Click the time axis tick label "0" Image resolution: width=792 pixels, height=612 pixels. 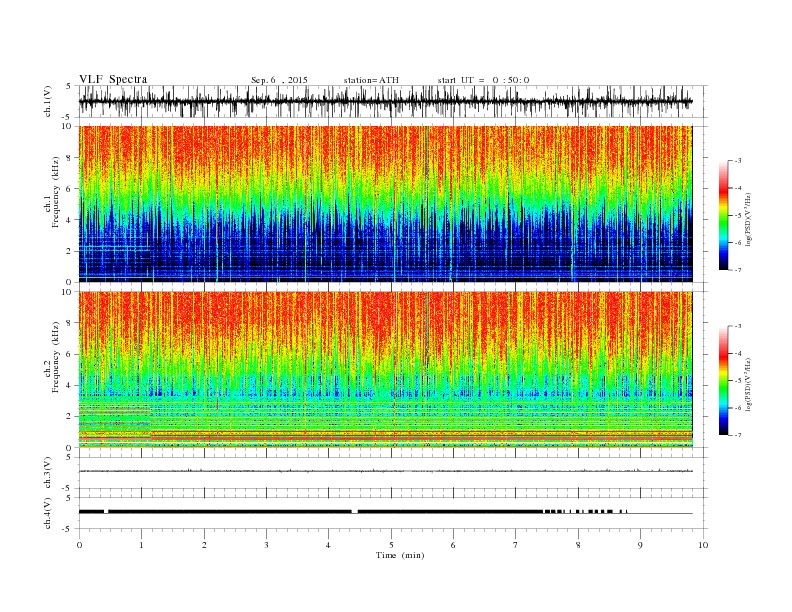79,545
